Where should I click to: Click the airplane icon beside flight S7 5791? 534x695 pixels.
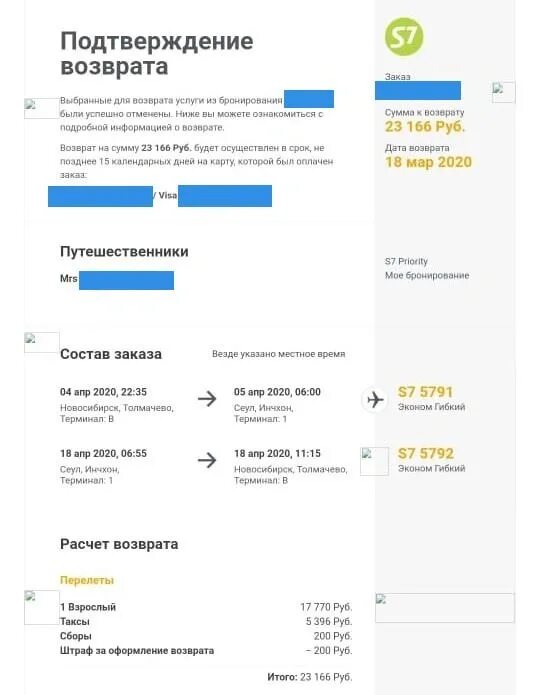click(x=375, y=399)
